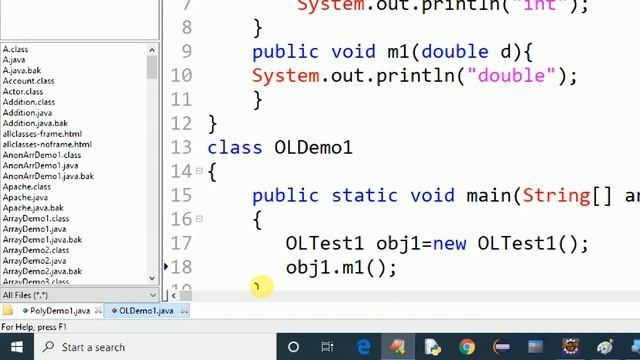Select Account.class in the file list
Screen dimensions: 640x360
(28, 81)
